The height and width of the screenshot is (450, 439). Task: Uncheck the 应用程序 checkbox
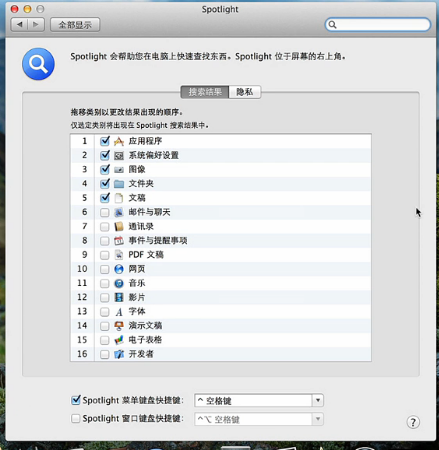[105, 141]
